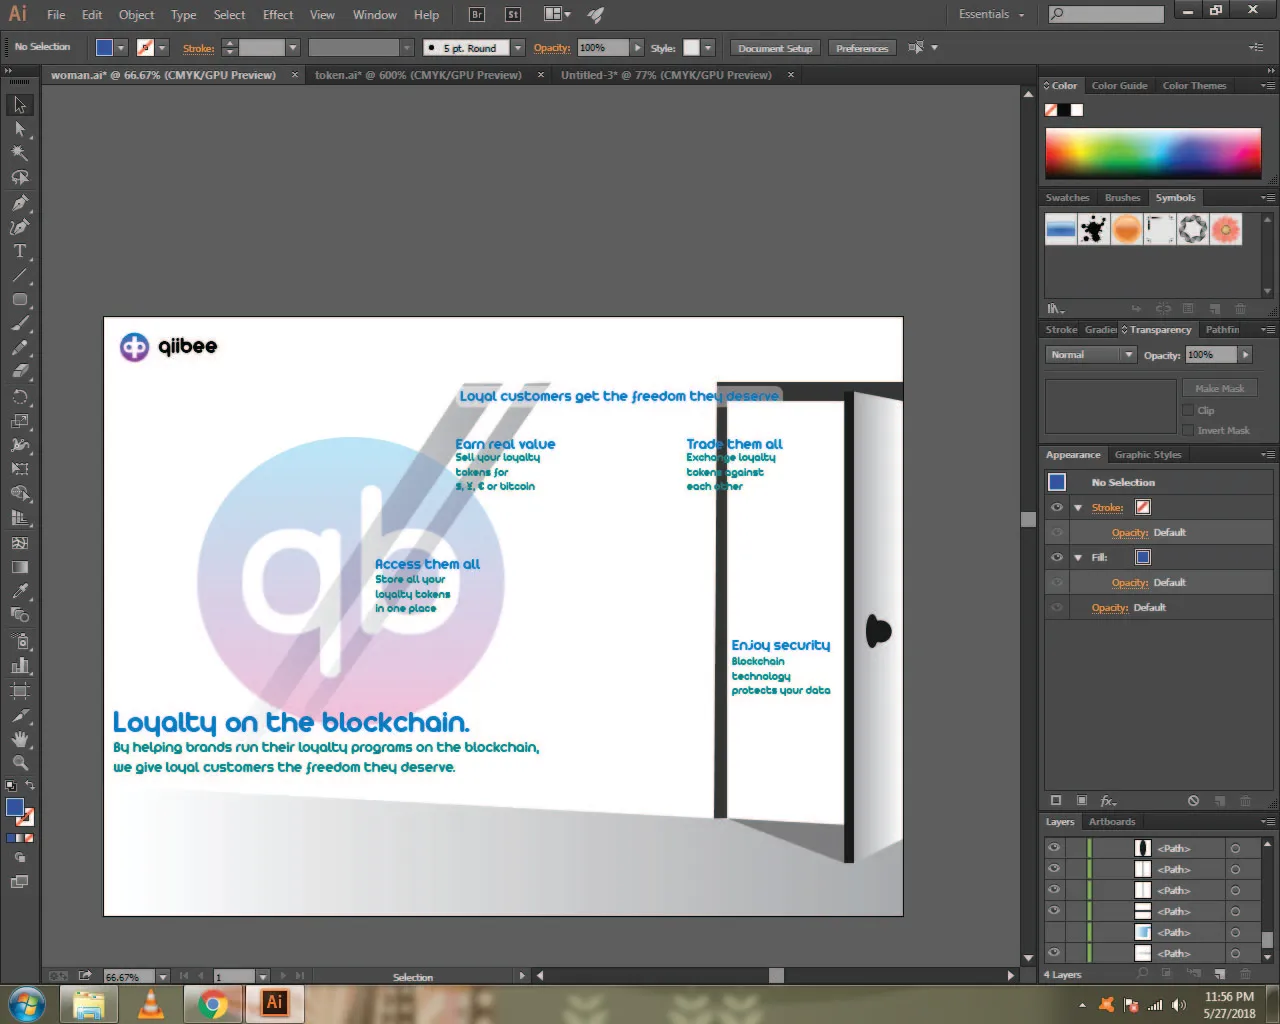This screenshot has height=1024, width=1280.
Task: Click the Make Mask button
Action: (1220, 388)
